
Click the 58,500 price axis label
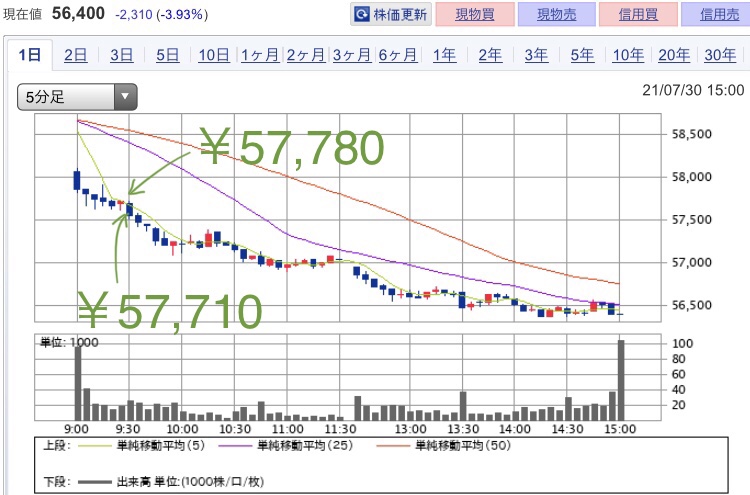[692, 134]
